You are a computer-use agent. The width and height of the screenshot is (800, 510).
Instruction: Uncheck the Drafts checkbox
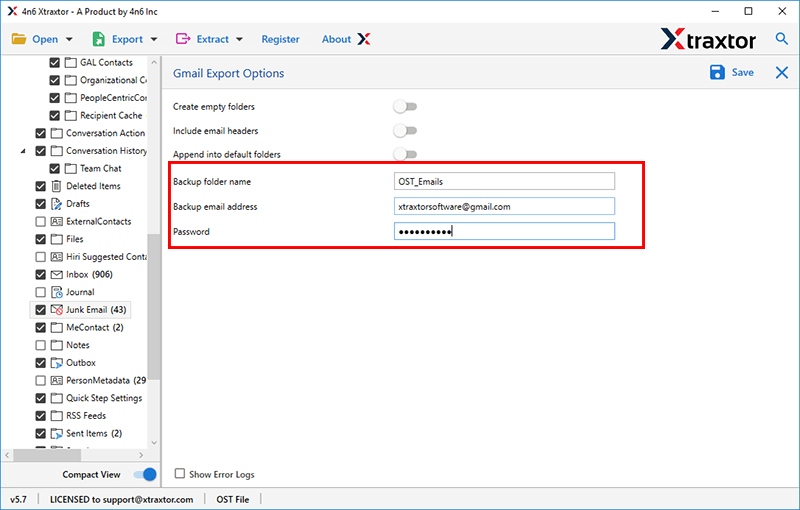click(40, 203)
